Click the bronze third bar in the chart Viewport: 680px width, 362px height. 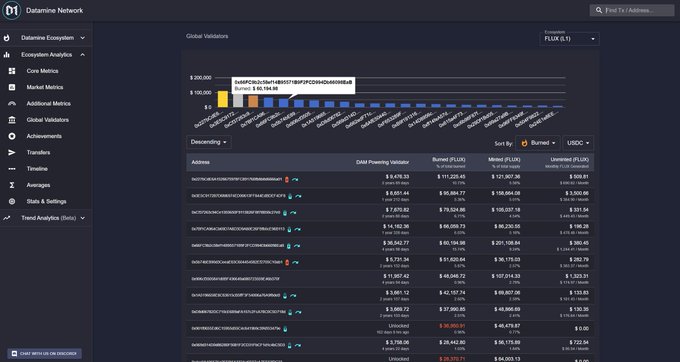pos(253,101)
